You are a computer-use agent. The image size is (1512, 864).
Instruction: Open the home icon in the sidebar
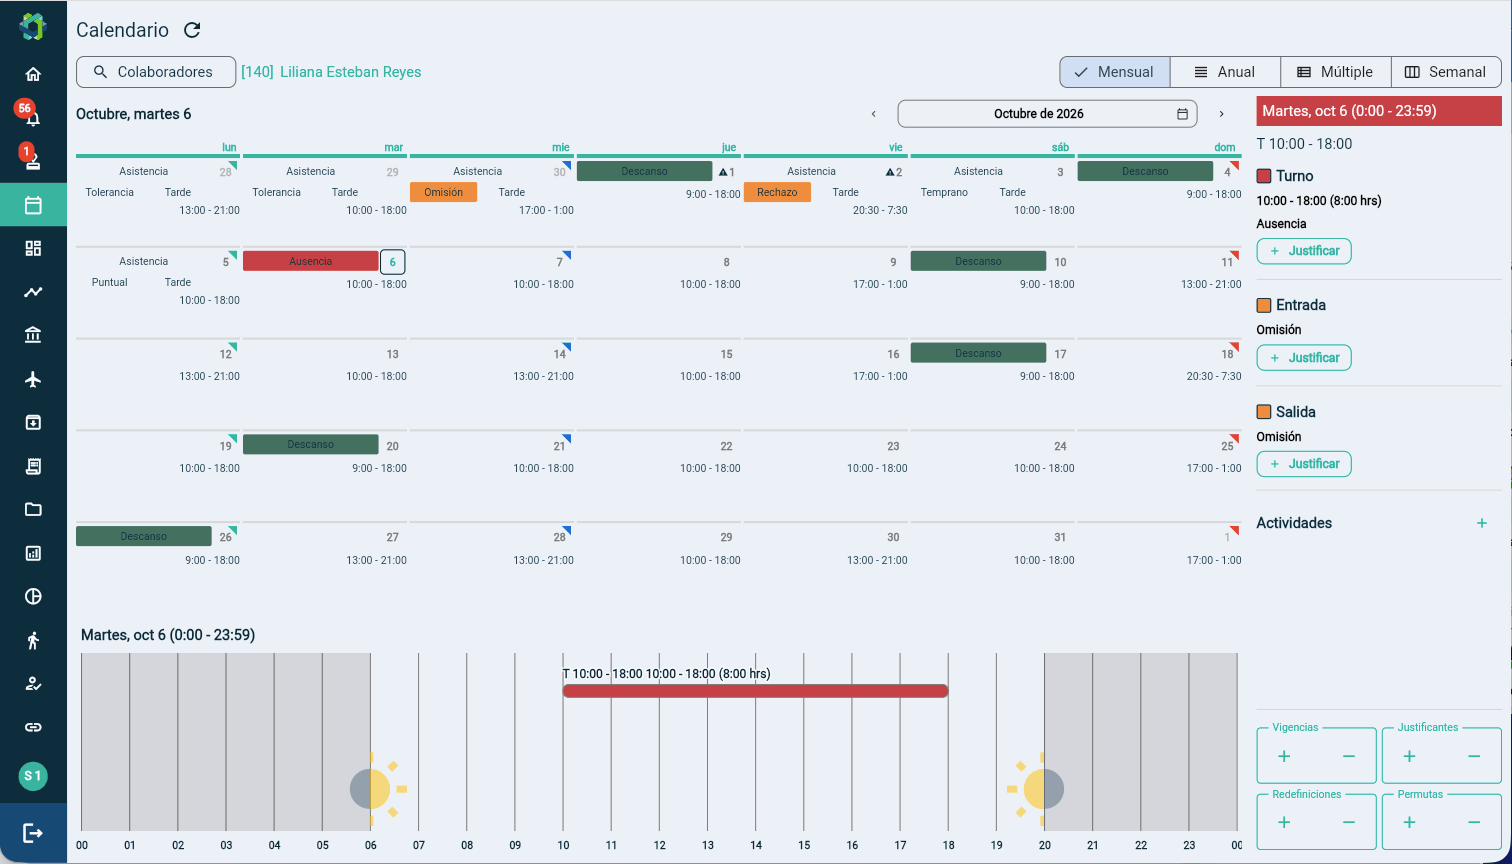[33, 74]
